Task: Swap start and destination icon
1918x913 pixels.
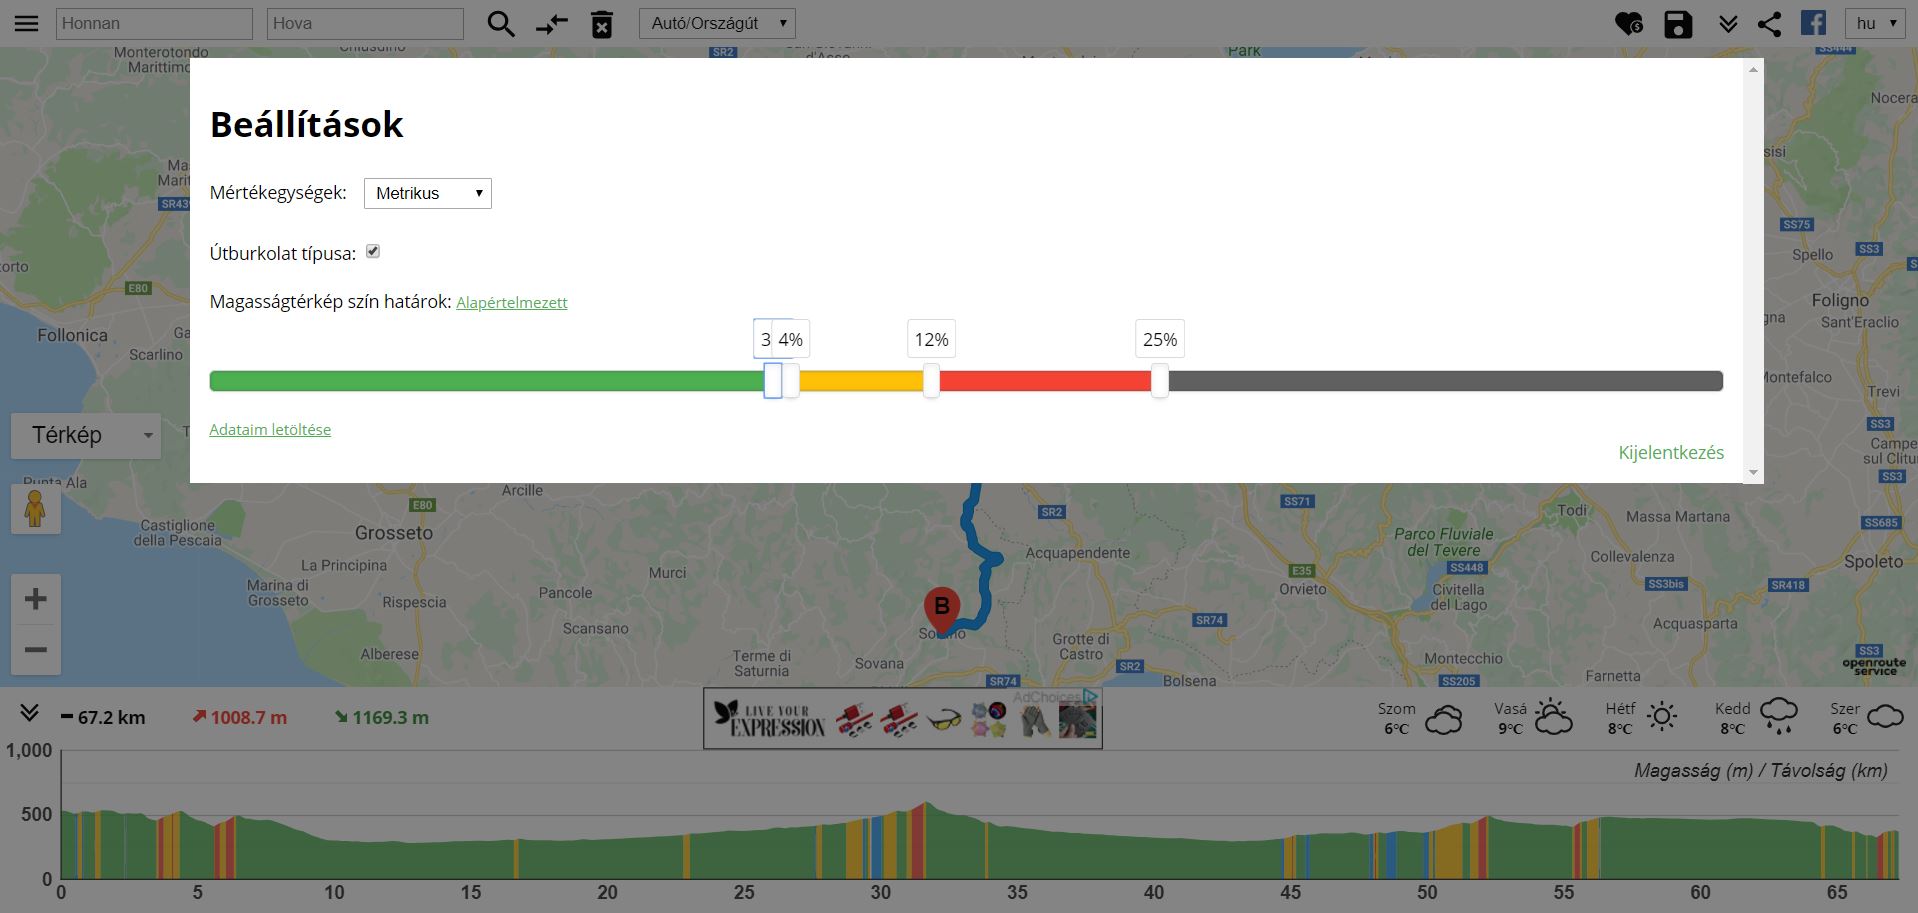Action: [x=551, y=24]
